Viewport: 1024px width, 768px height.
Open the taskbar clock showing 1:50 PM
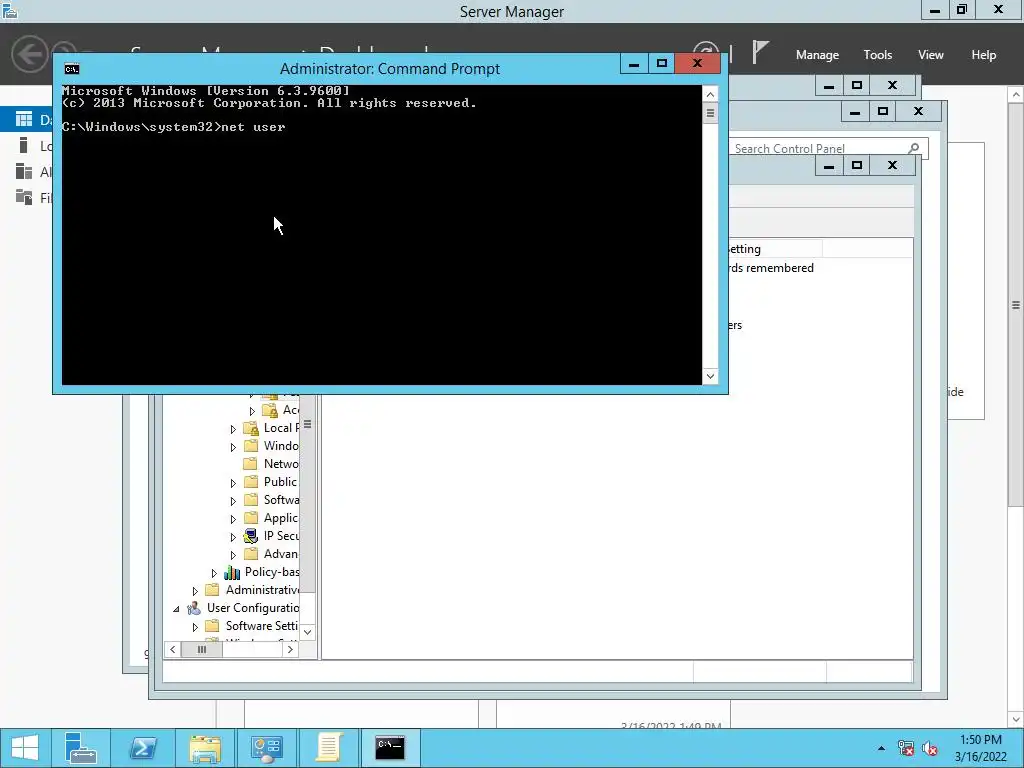coord(980,748)
